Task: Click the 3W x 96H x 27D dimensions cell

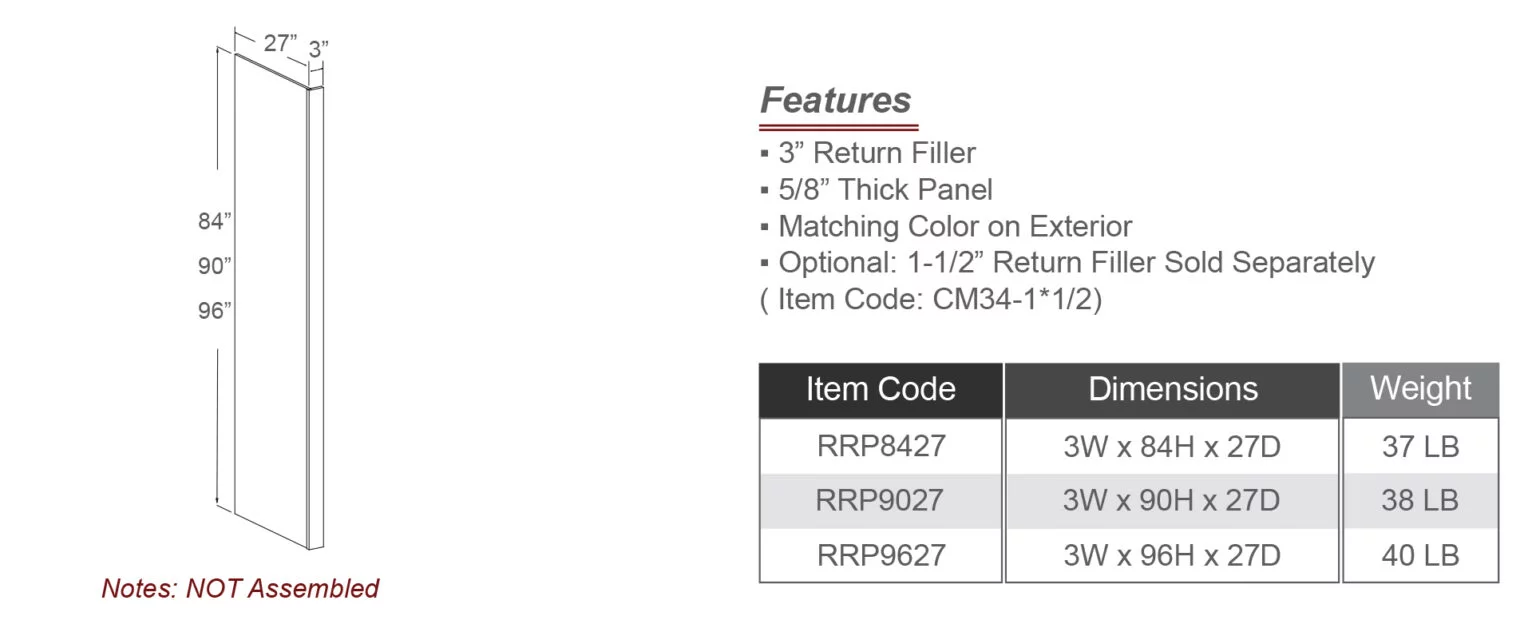Action: (x=1171, y=555)
